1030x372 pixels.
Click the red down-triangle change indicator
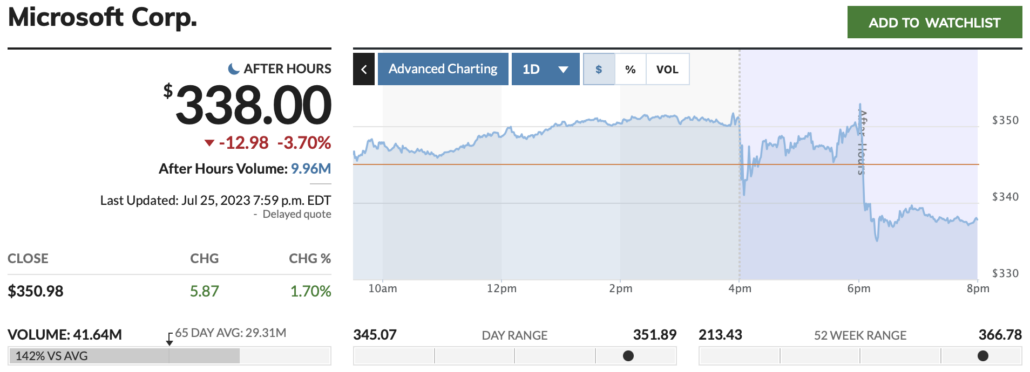[x=209, y=143]
